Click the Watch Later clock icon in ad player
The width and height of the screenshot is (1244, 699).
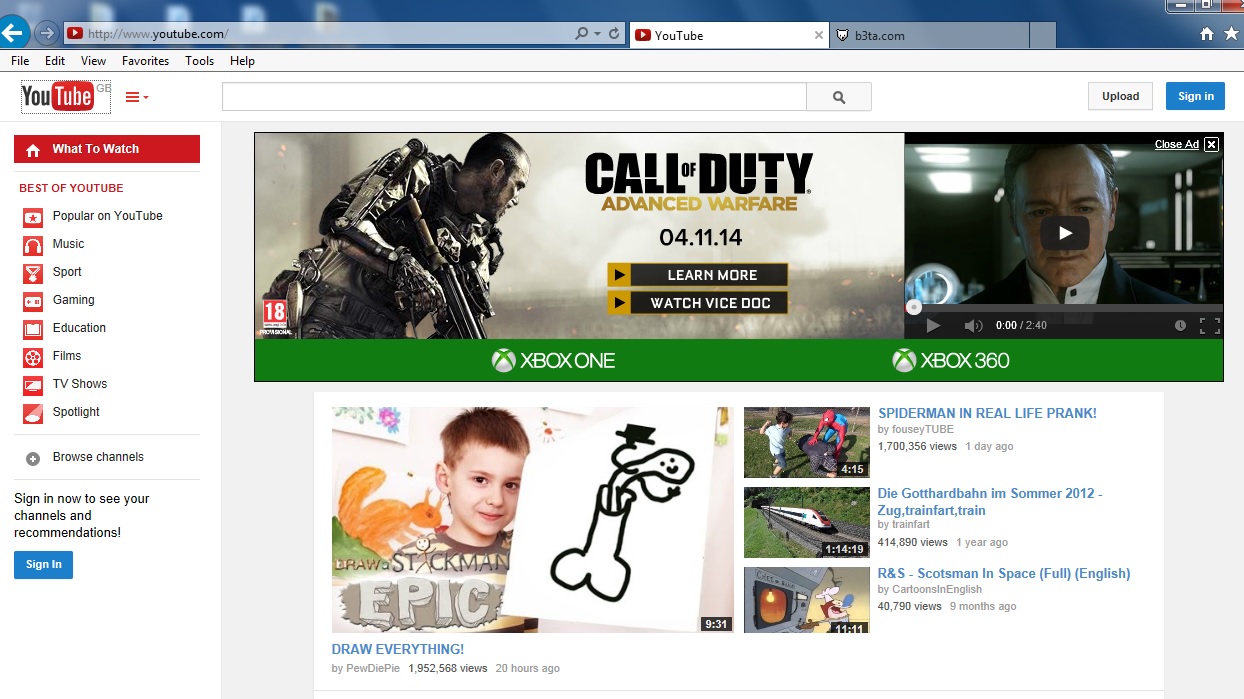(x=1181, y=325)
